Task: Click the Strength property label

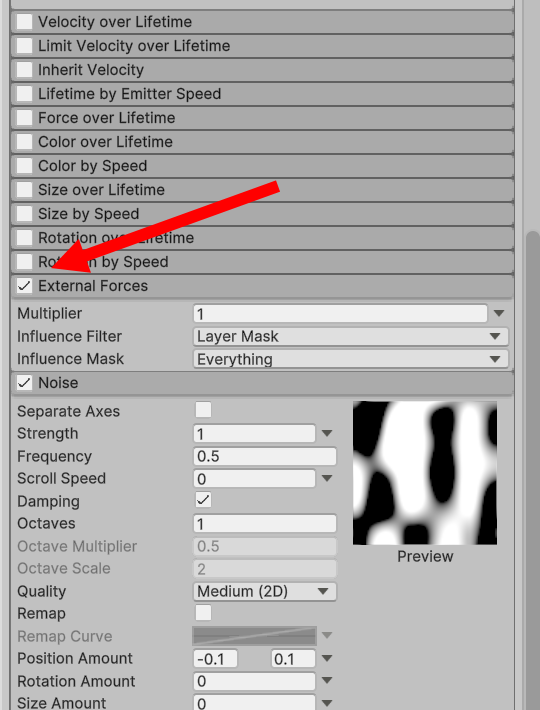Action: [x=48, y=433]
